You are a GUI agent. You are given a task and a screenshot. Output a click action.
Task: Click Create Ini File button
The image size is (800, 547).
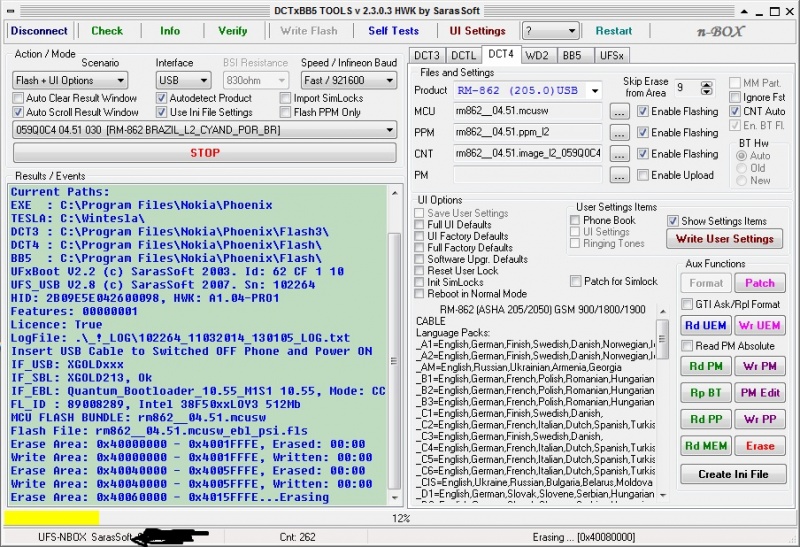(733, 474)
